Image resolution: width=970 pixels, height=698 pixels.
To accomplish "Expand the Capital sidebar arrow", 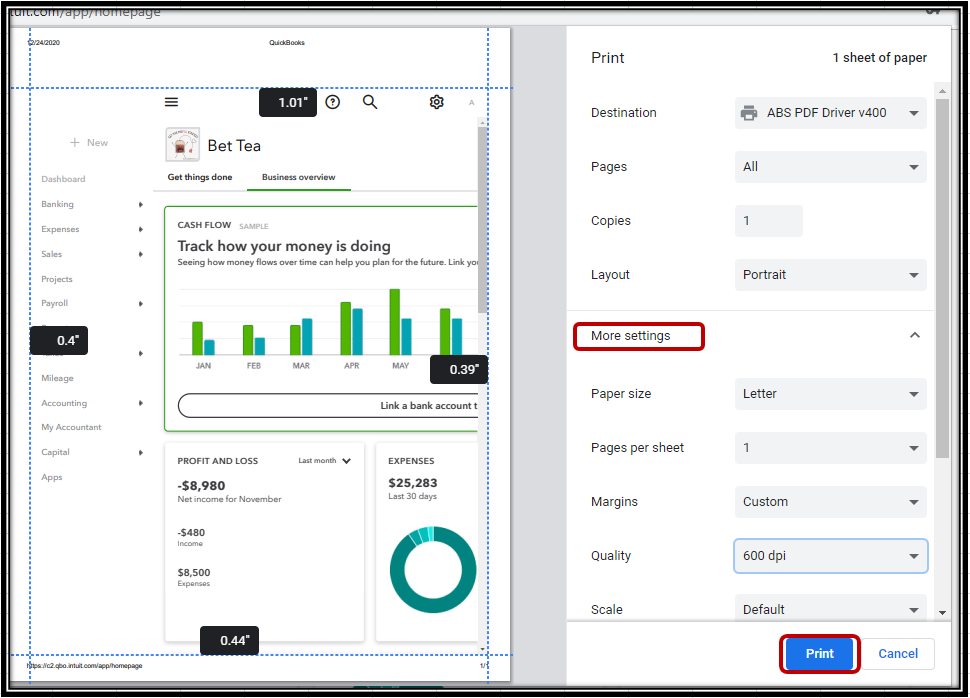I will [x=141, y=452].
